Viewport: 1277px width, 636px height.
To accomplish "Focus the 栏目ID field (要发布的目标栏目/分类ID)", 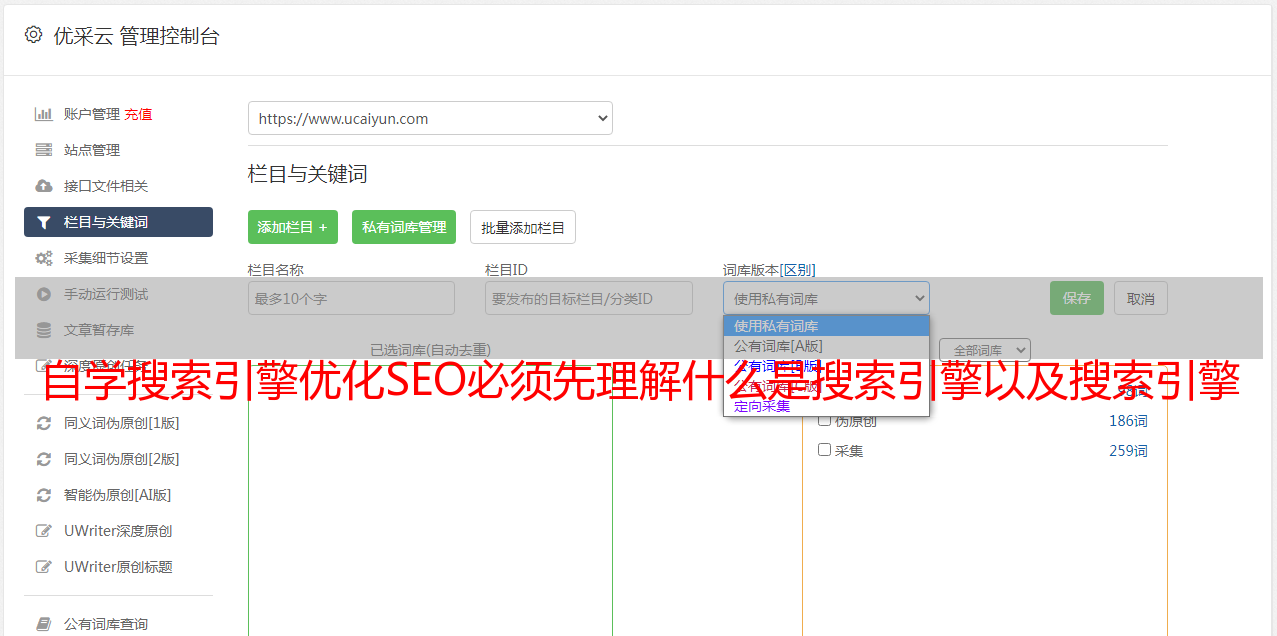I will (x=589, y=298).
